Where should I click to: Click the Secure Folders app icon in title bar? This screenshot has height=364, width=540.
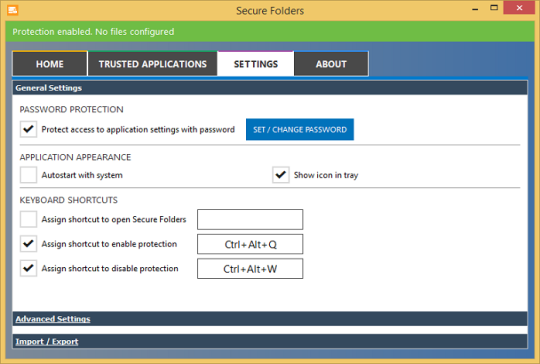tap(12, 10)
